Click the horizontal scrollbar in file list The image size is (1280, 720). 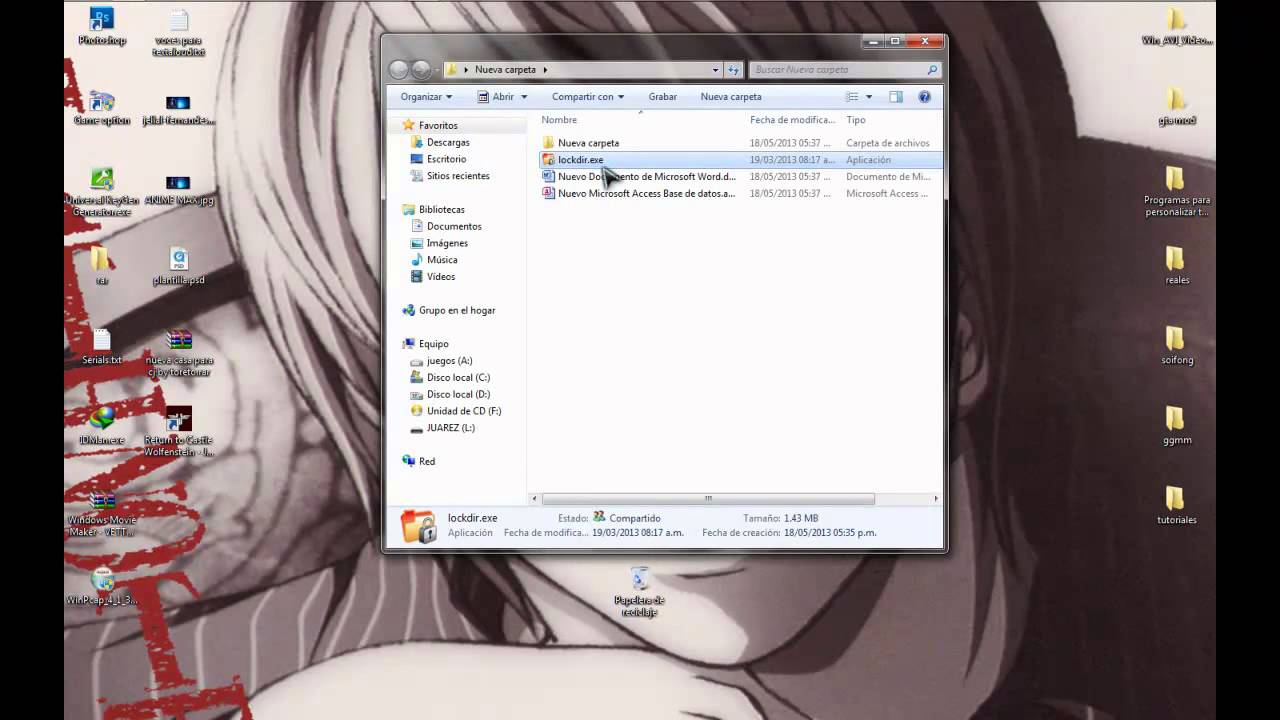point(708,498)
